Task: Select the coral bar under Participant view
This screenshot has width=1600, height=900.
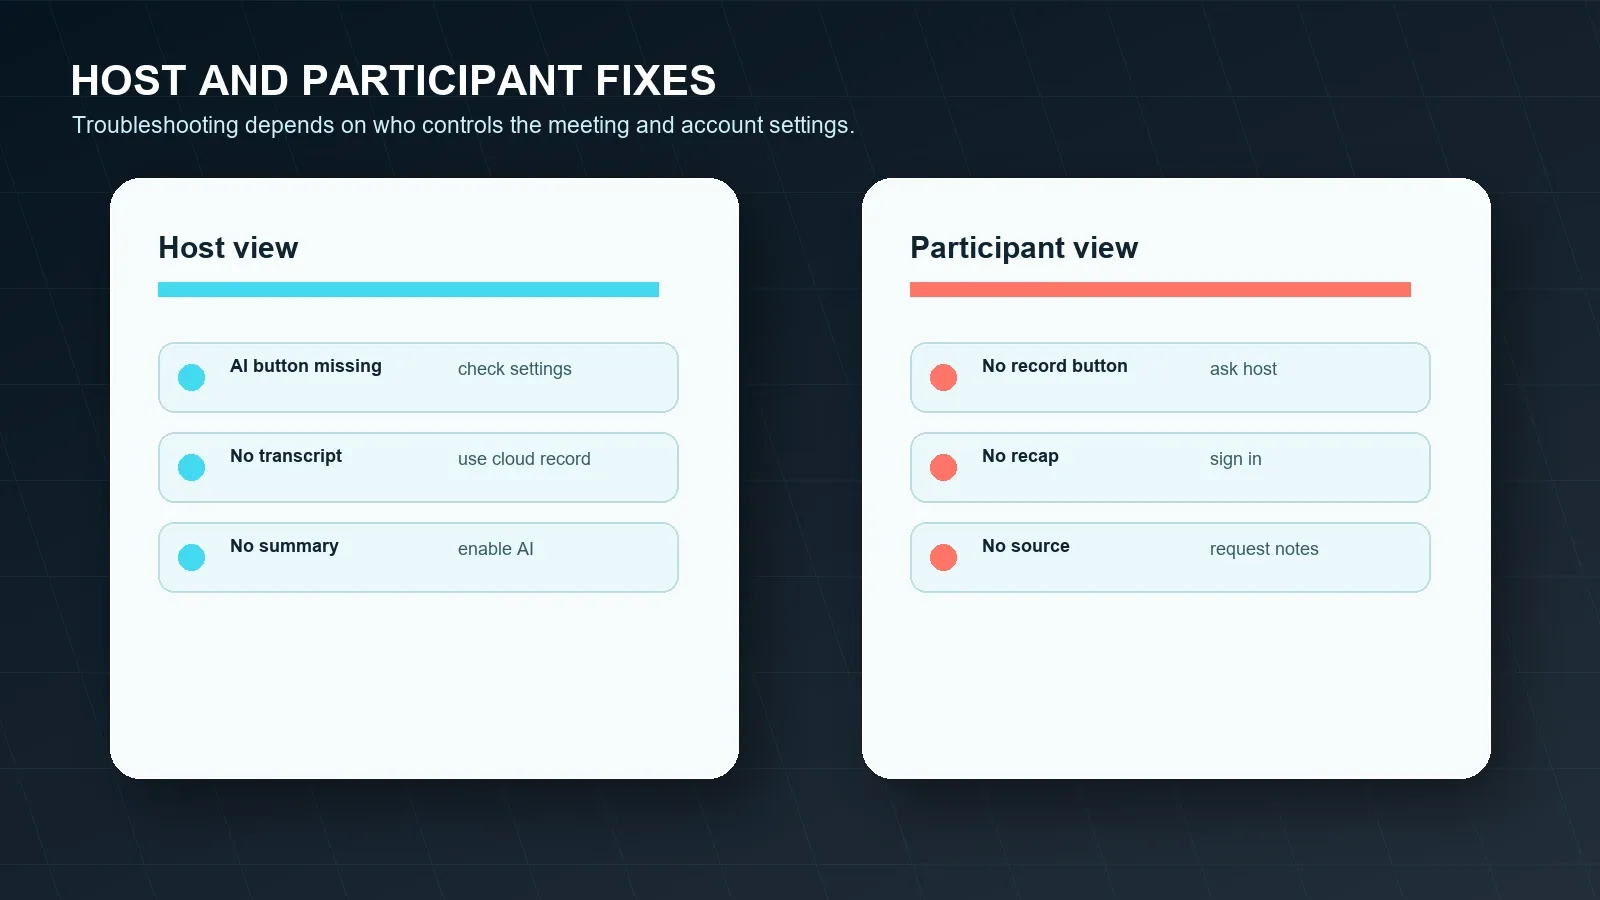Action: tap(1160, 289)
